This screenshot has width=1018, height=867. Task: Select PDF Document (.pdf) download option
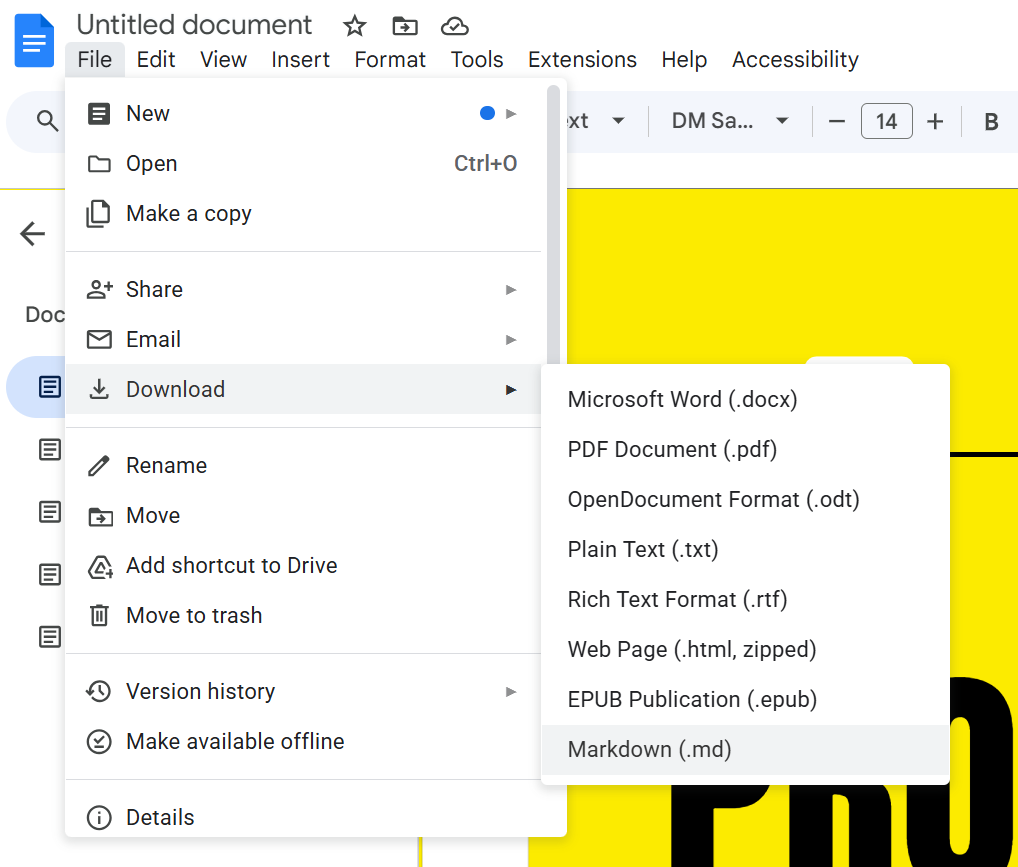pyautogui.click(x=671, y=449)
